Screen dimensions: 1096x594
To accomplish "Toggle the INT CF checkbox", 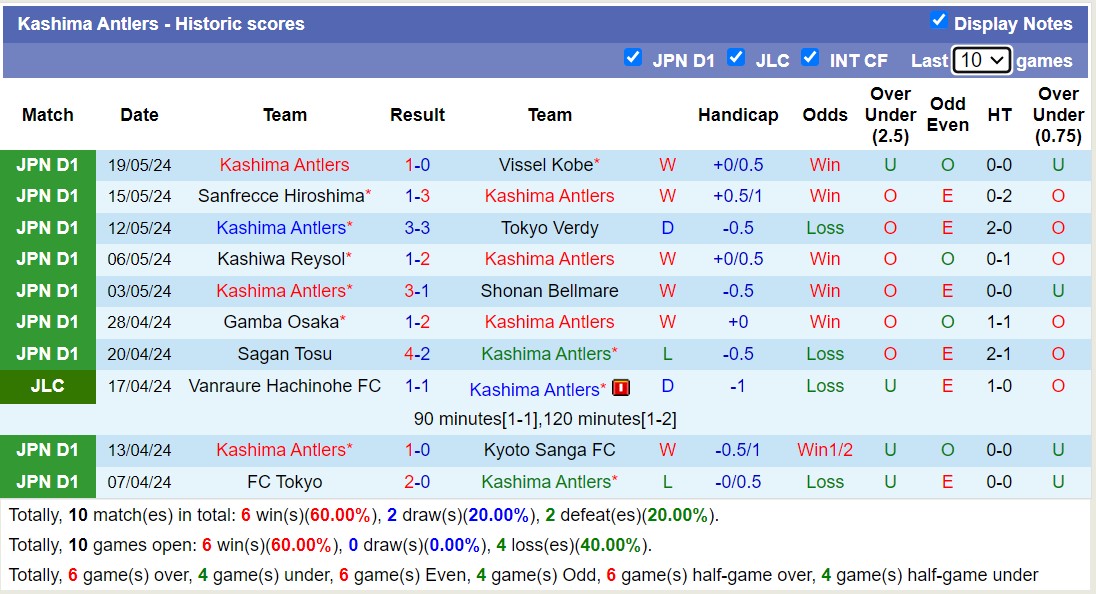I will pos(810,57).
